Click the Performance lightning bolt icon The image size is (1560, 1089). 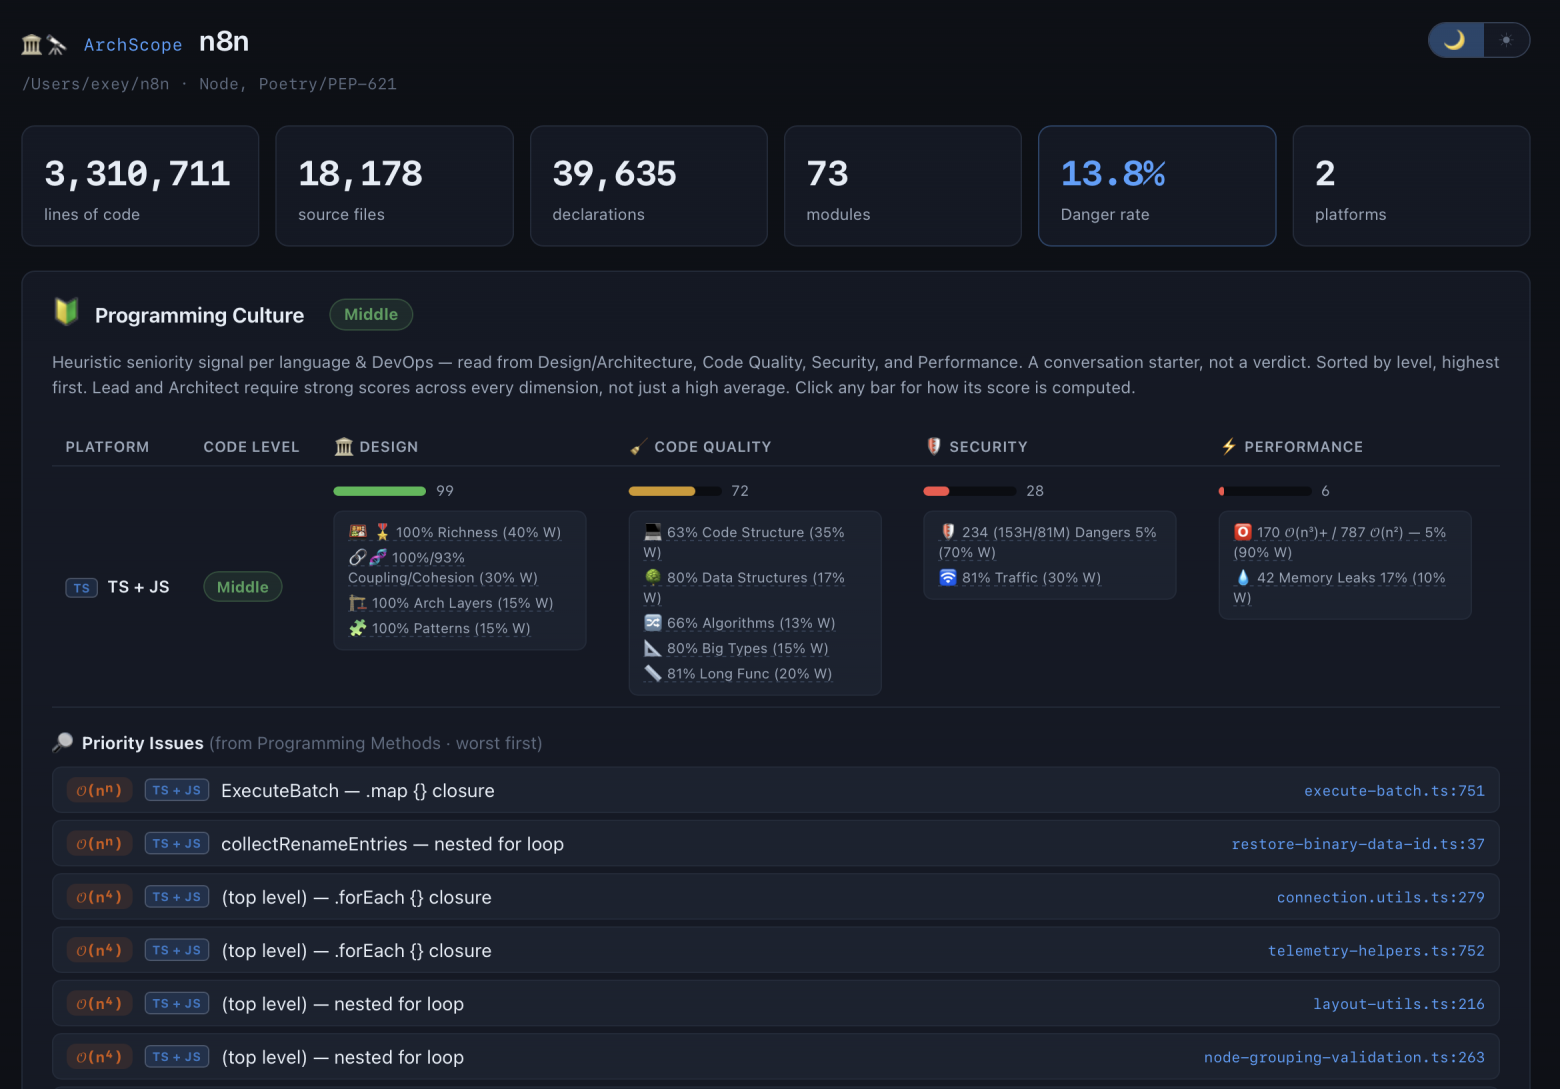[x=1229, y=447]
